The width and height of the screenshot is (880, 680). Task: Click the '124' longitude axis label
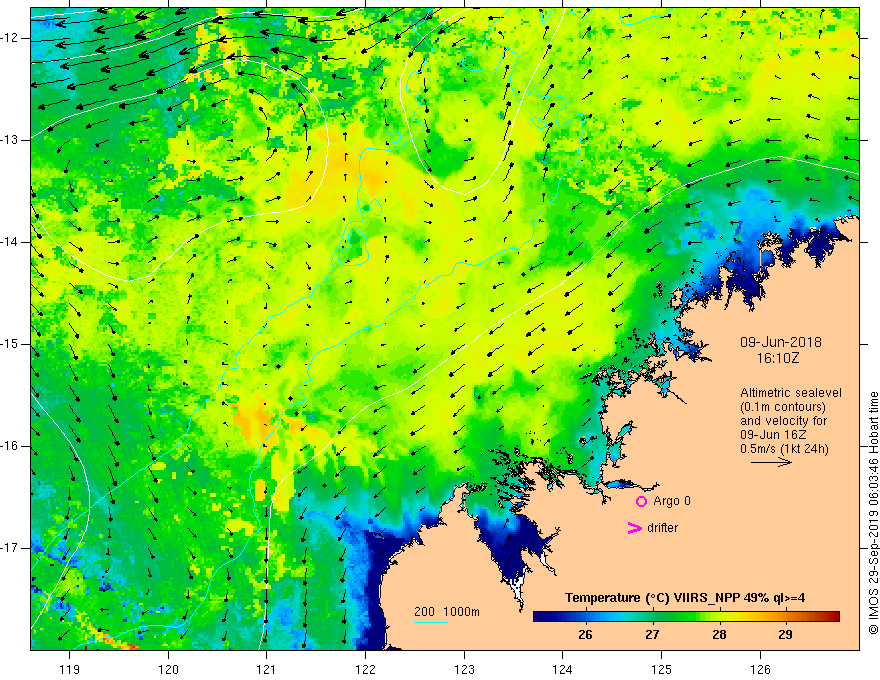point(563,670)
